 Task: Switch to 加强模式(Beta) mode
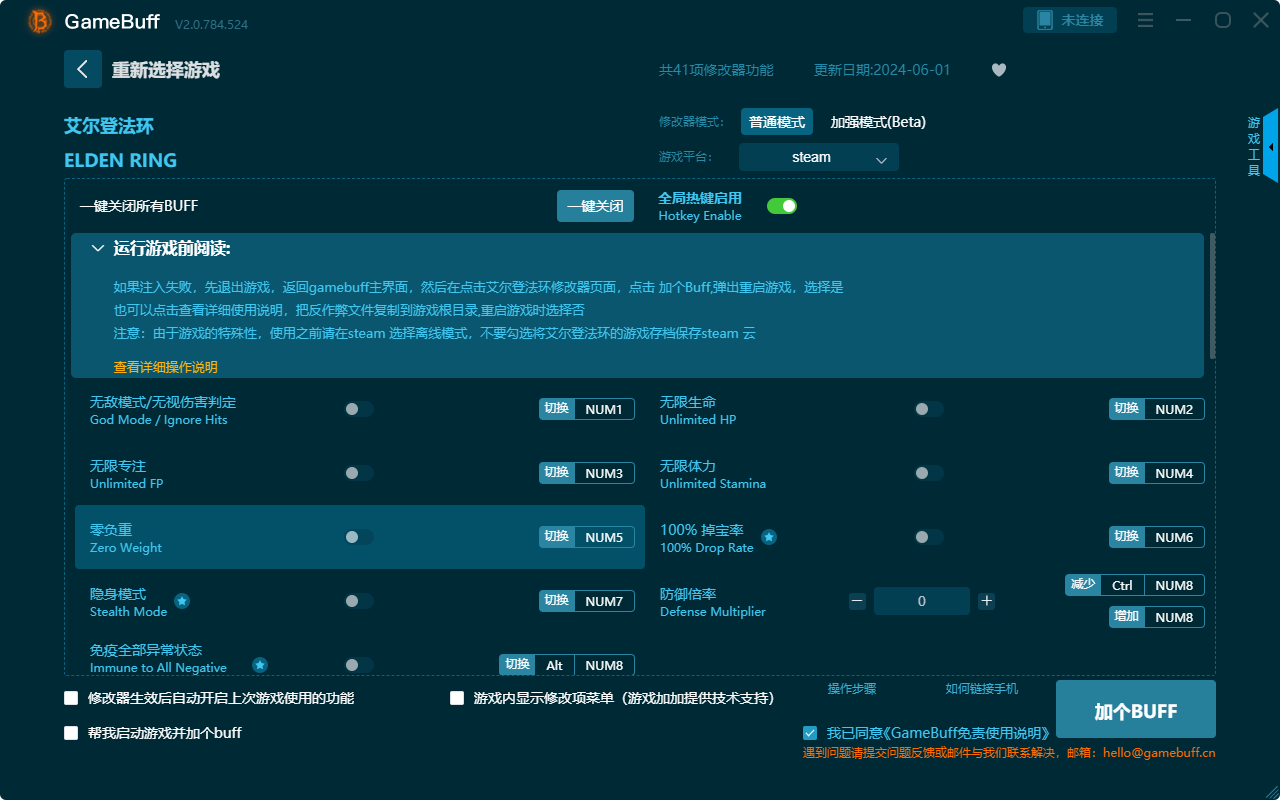tap(879, 121)
